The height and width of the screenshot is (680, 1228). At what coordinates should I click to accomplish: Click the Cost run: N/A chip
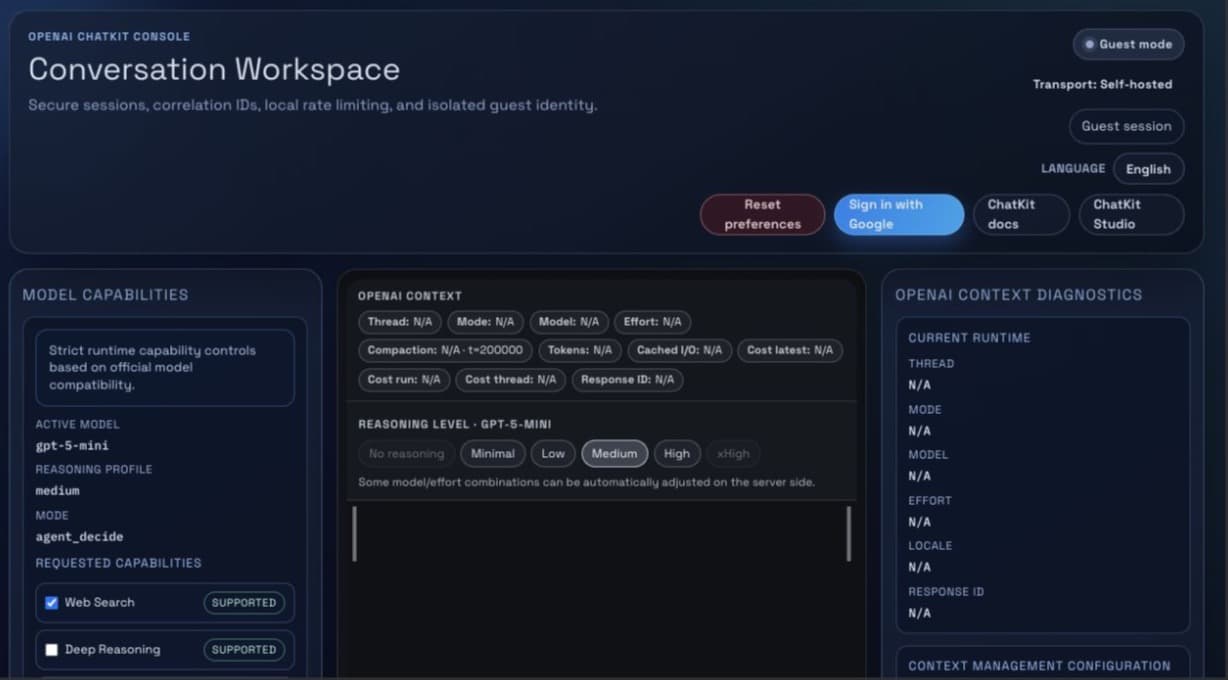tap(404, 380)
